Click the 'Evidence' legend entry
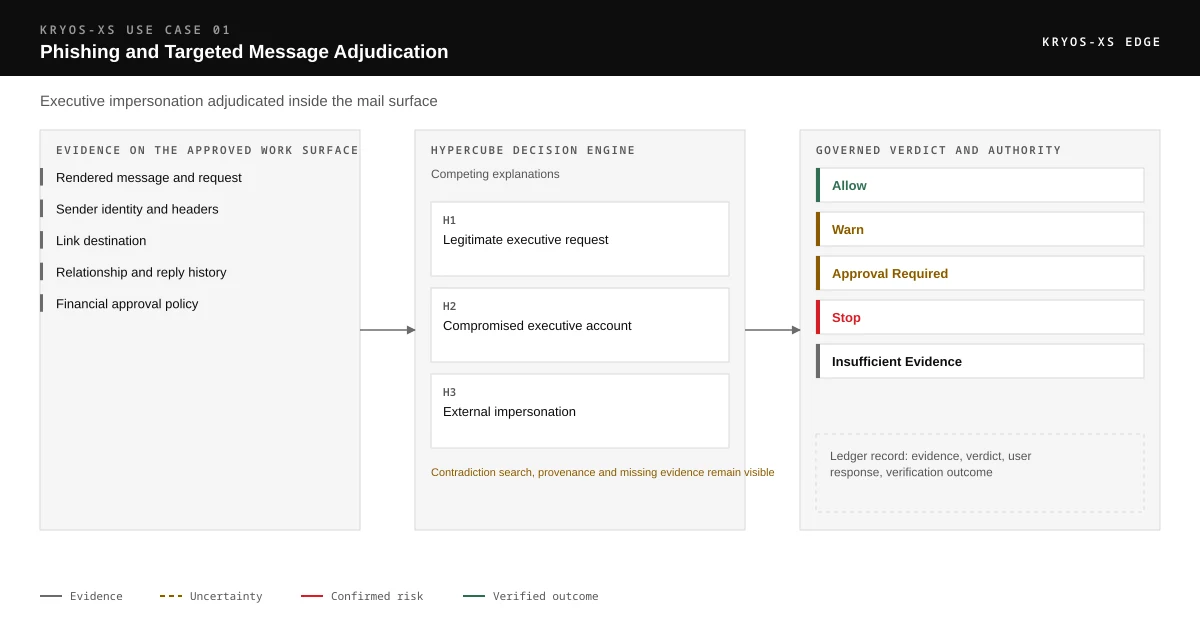The image size is (1200, 630). tap(81, 596)
